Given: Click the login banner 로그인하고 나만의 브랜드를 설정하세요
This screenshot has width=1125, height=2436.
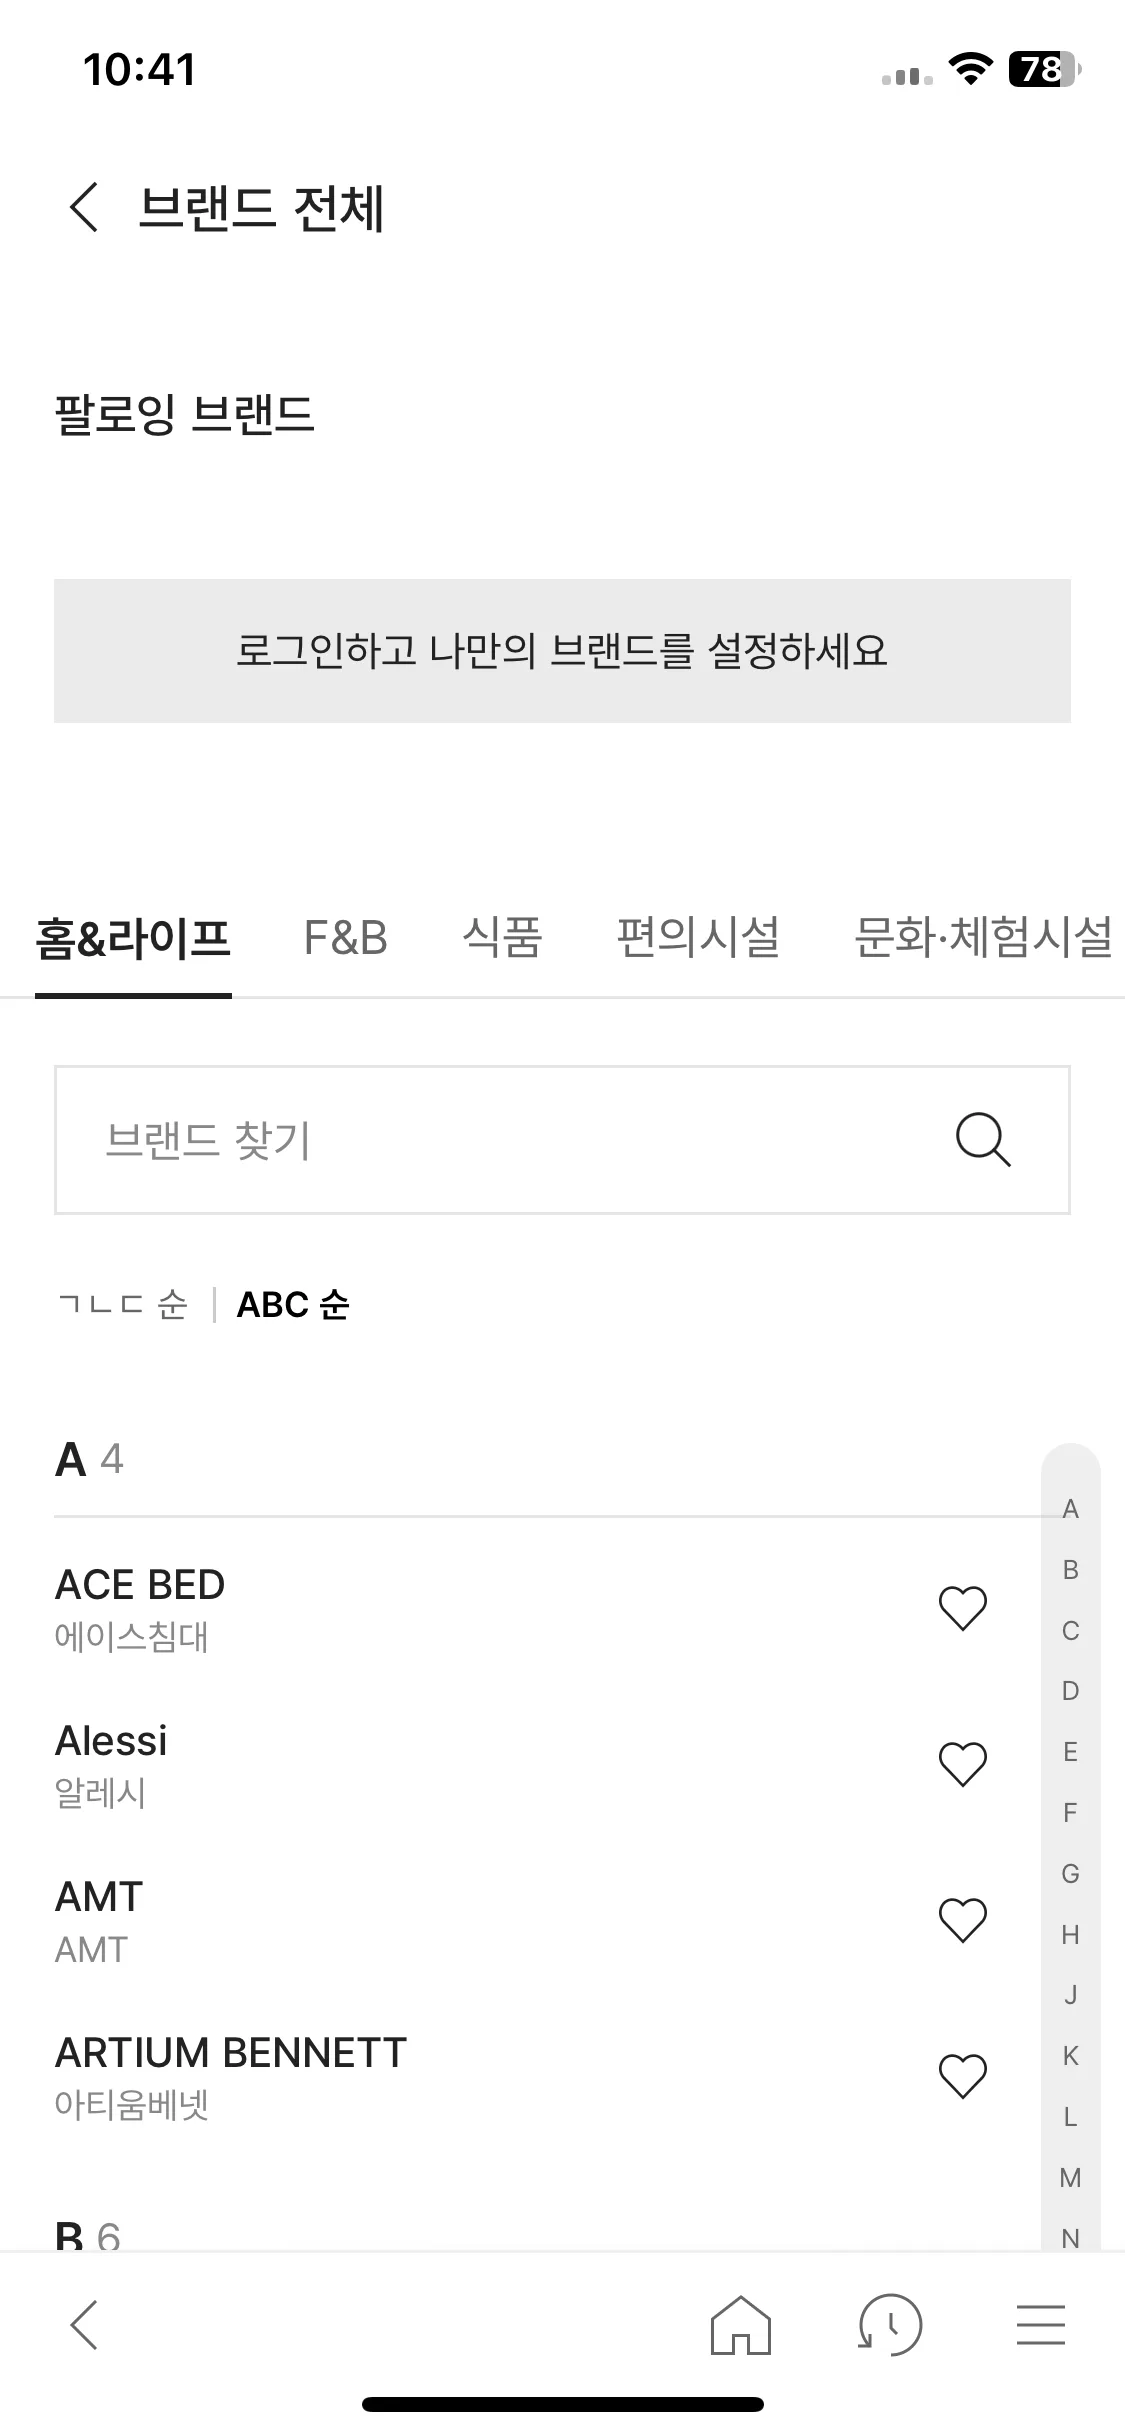Looking at the screenshot, I should (x=562, y=651).
